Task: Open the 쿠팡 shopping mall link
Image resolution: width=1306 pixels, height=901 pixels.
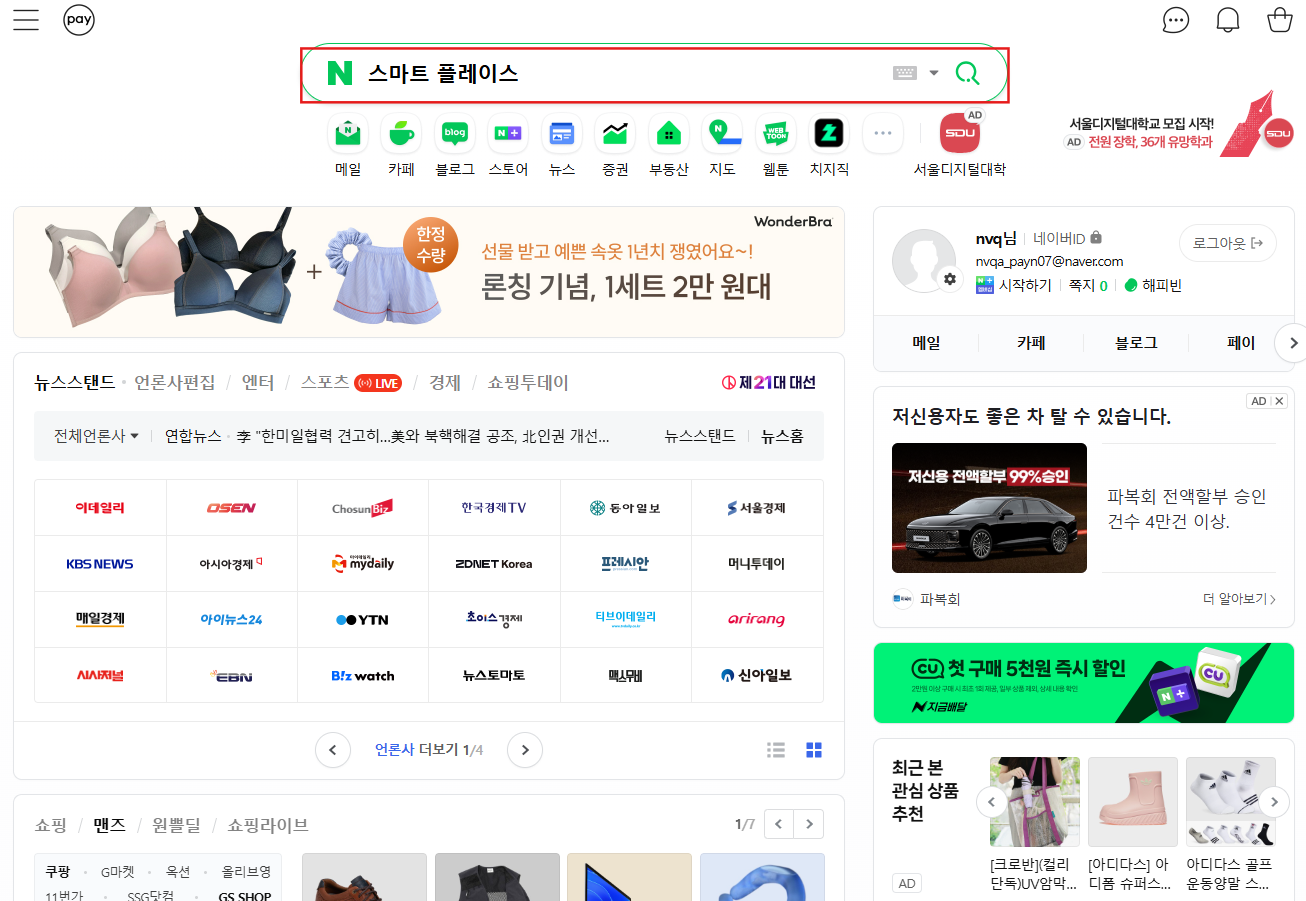Action: click(58, 872)
